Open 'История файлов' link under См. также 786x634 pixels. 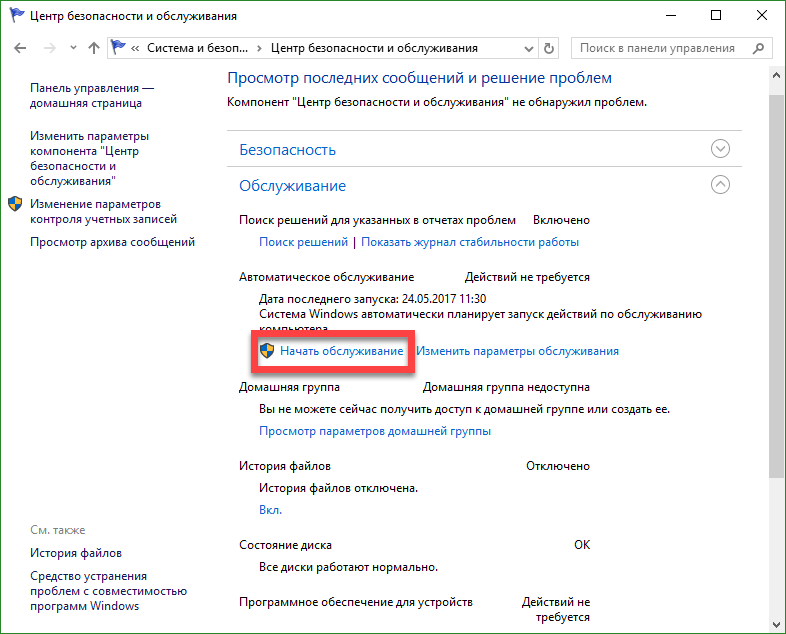76,553
